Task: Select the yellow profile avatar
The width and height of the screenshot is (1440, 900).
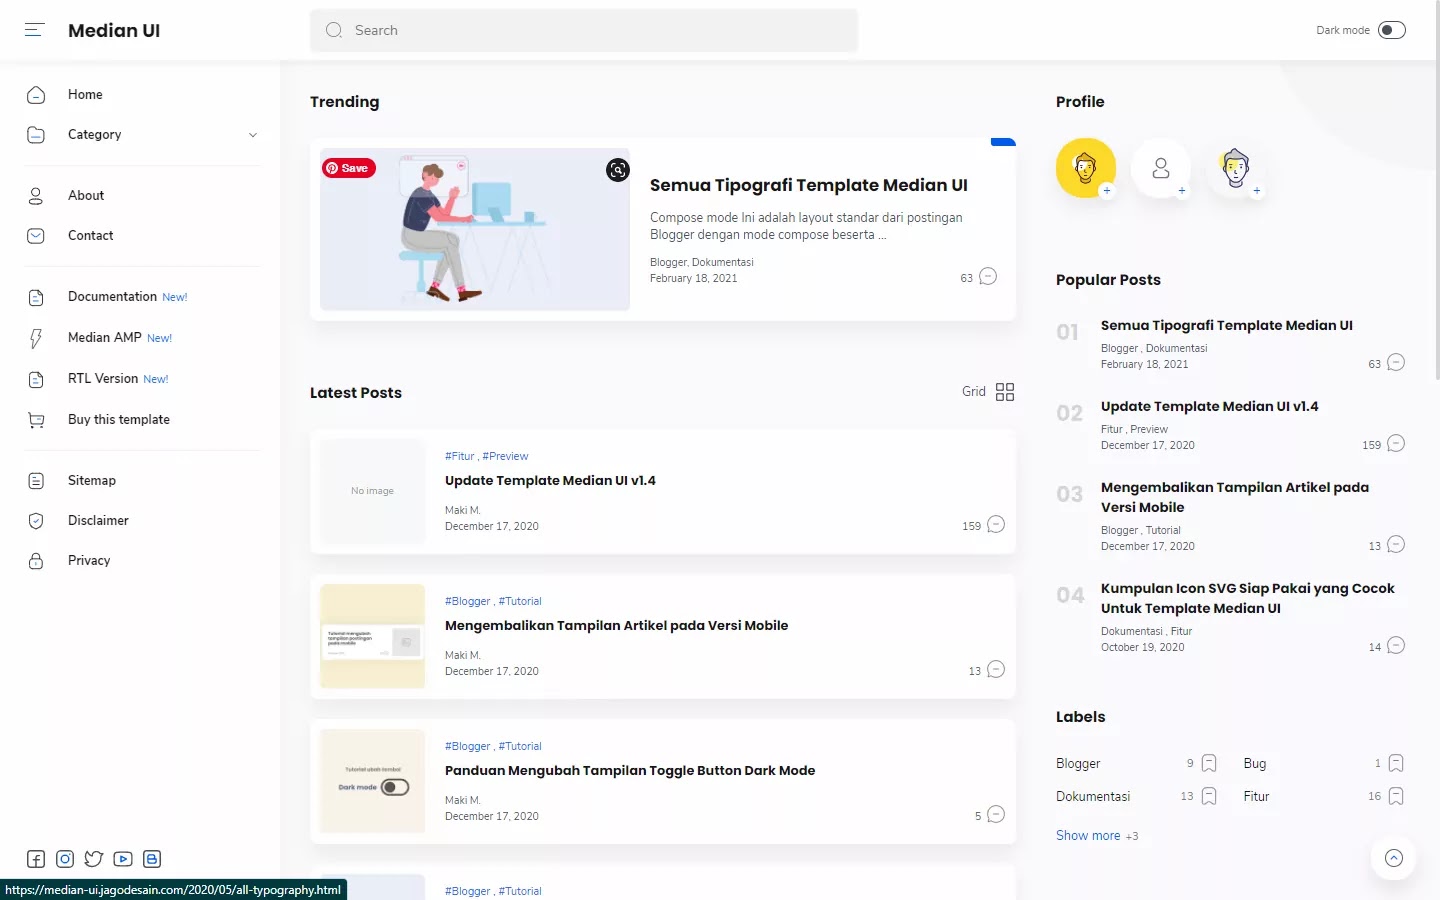Action: 1086,168
